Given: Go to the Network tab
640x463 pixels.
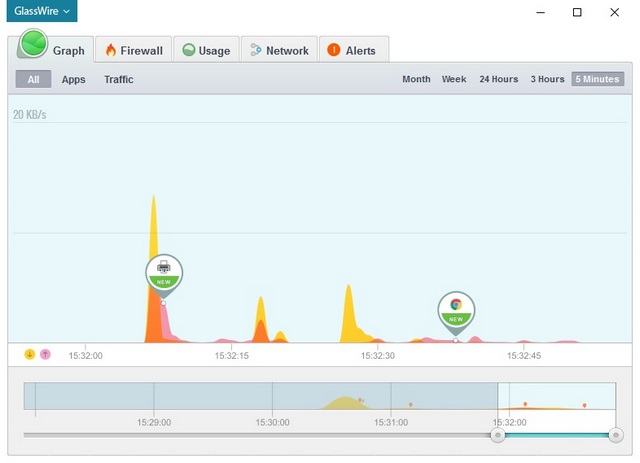Looking at the screenshot, I should [279, 50].
